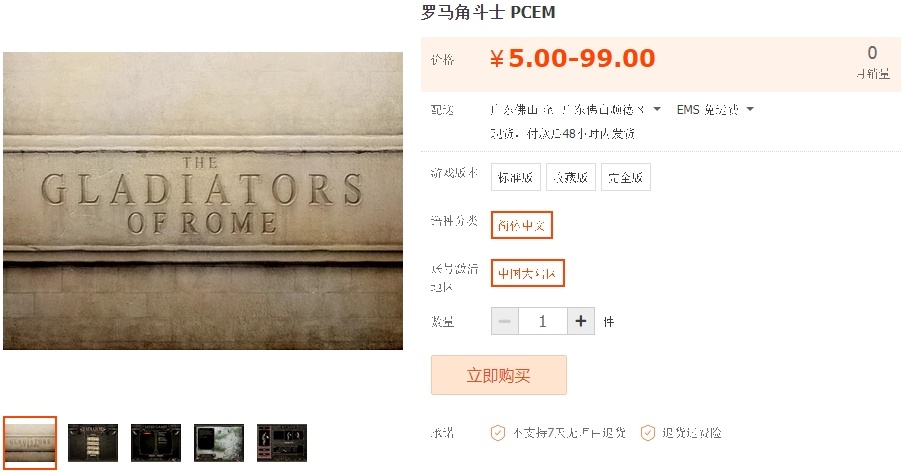This screenshot has width=903, height=474.
Task: Click the 立即购买 buy now button
Action: pyautogui.click(x=498, y=375)
